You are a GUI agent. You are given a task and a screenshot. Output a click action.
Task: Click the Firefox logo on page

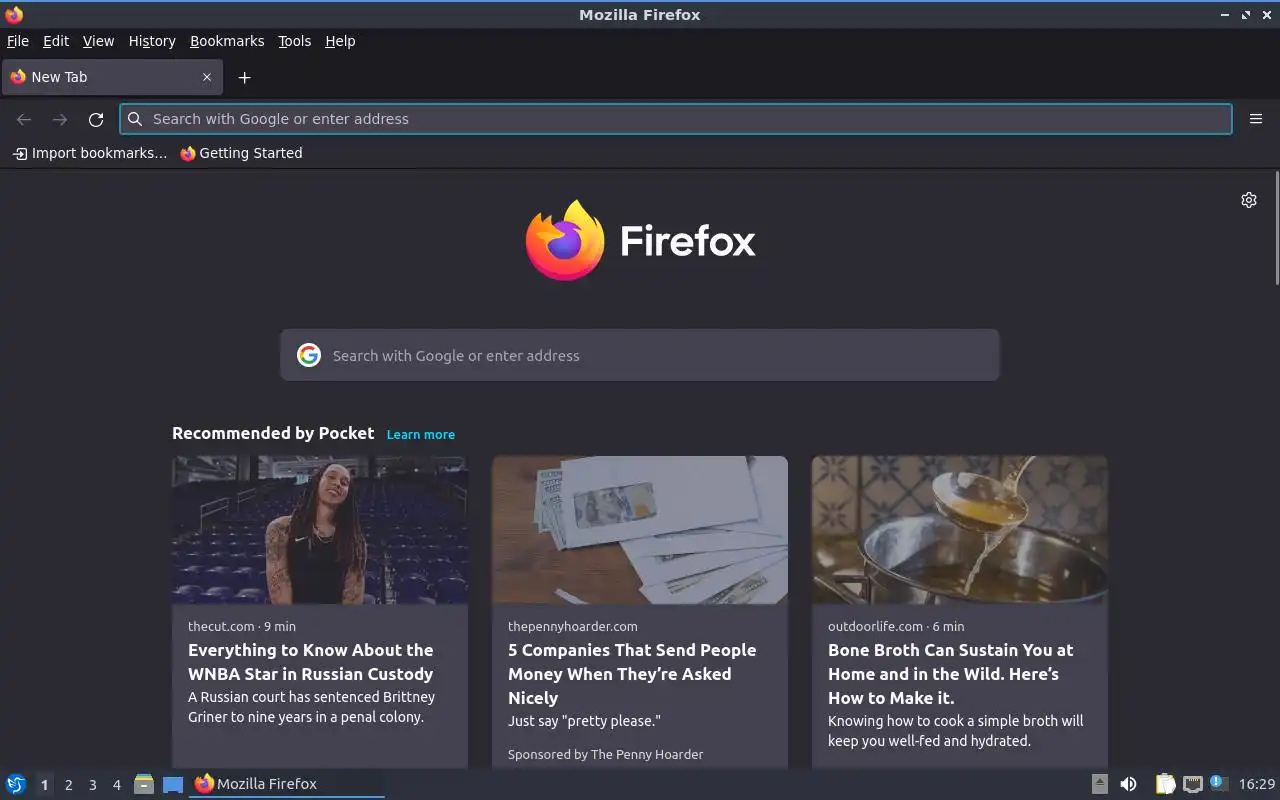click(x=640, y=240)
